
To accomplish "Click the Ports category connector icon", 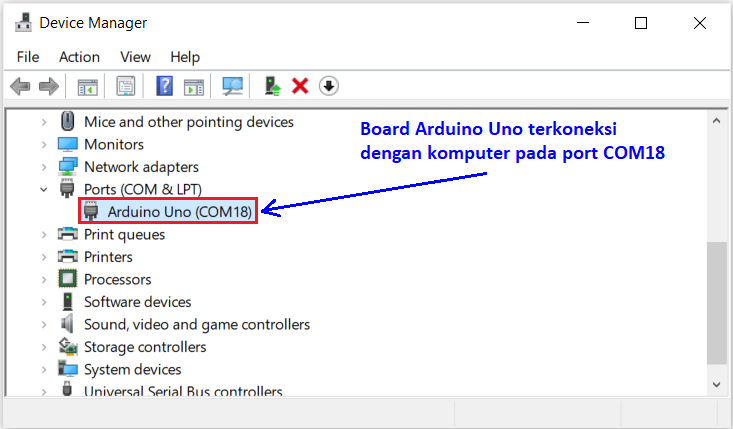I will (x=67, y=188).
